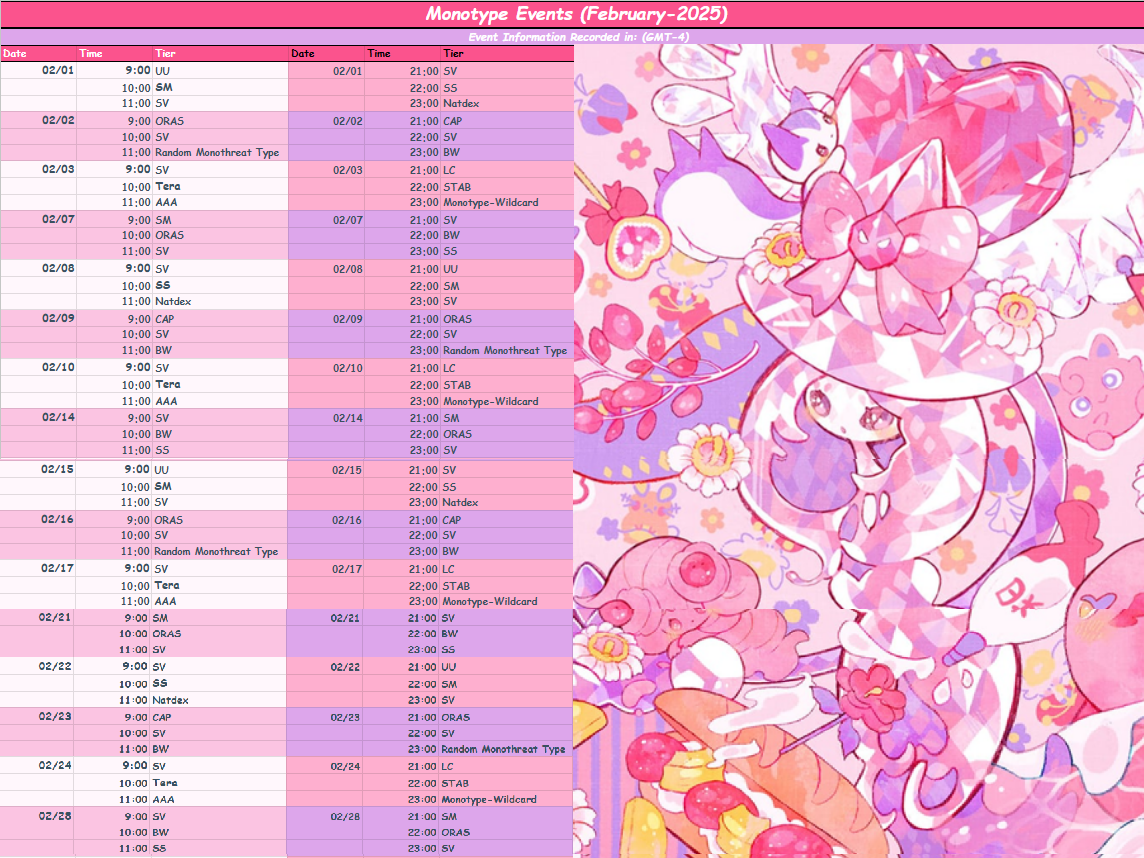Image resolution: width=1144 pixels, height=858 pixels.
Task: Click the "Tera" tier for 02/10 at 10:00
Action: pos(167,384)
